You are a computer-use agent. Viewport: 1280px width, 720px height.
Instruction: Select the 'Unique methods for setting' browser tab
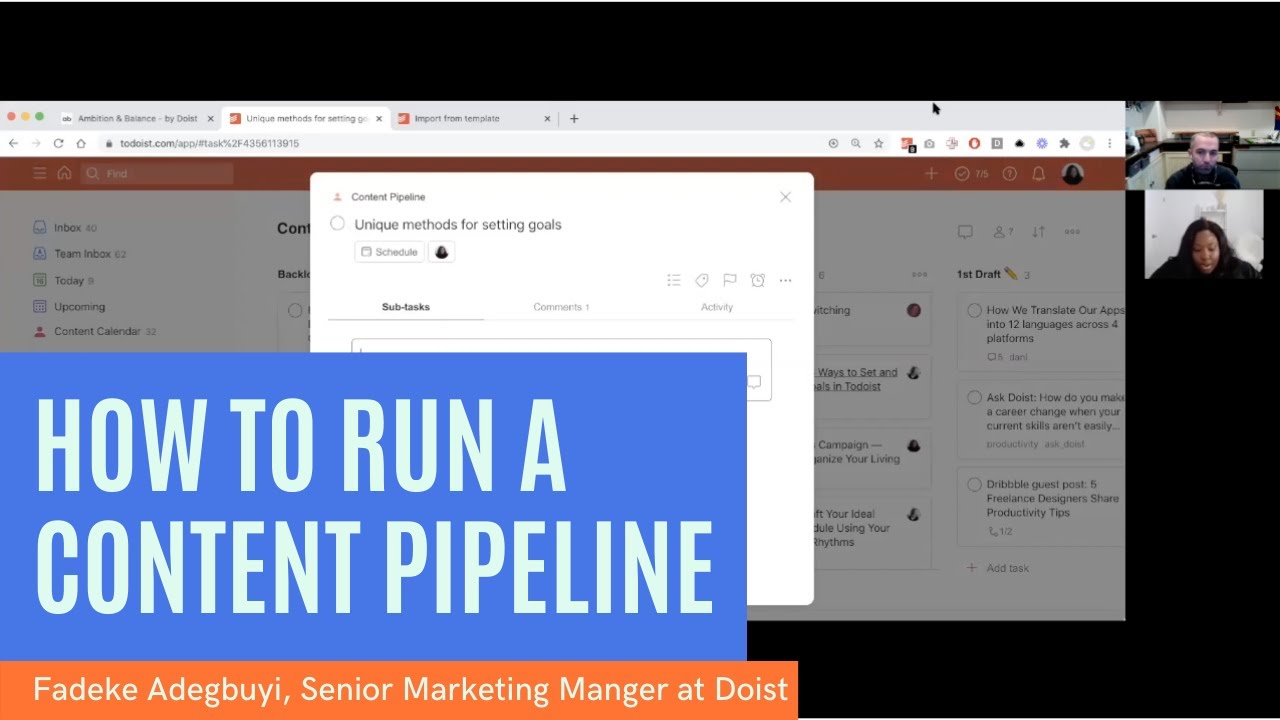tap(305, 118)
